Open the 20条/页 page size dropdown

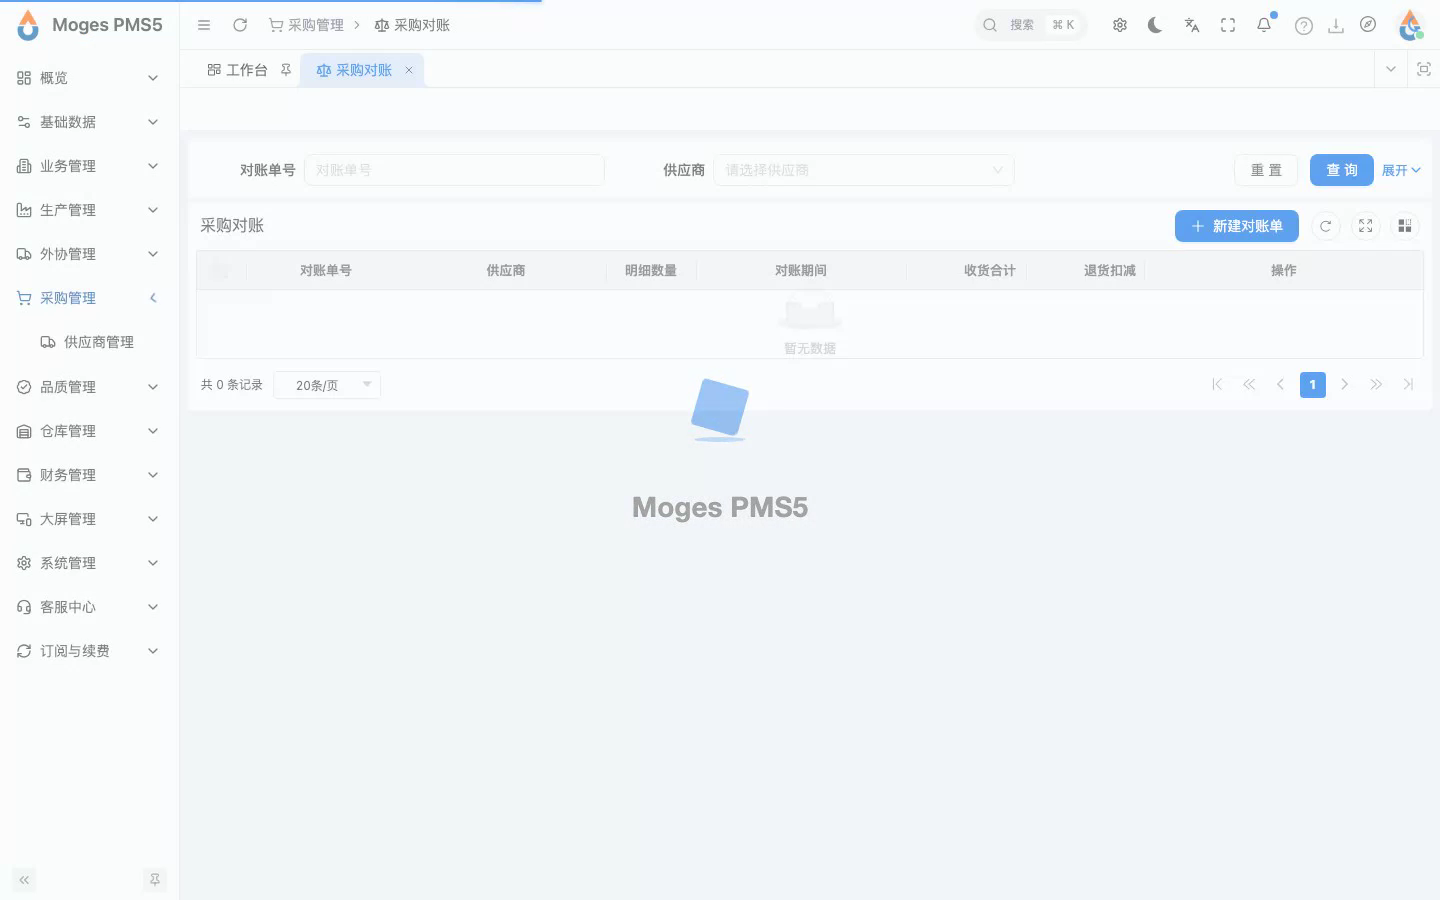click(x=328, y=385)
